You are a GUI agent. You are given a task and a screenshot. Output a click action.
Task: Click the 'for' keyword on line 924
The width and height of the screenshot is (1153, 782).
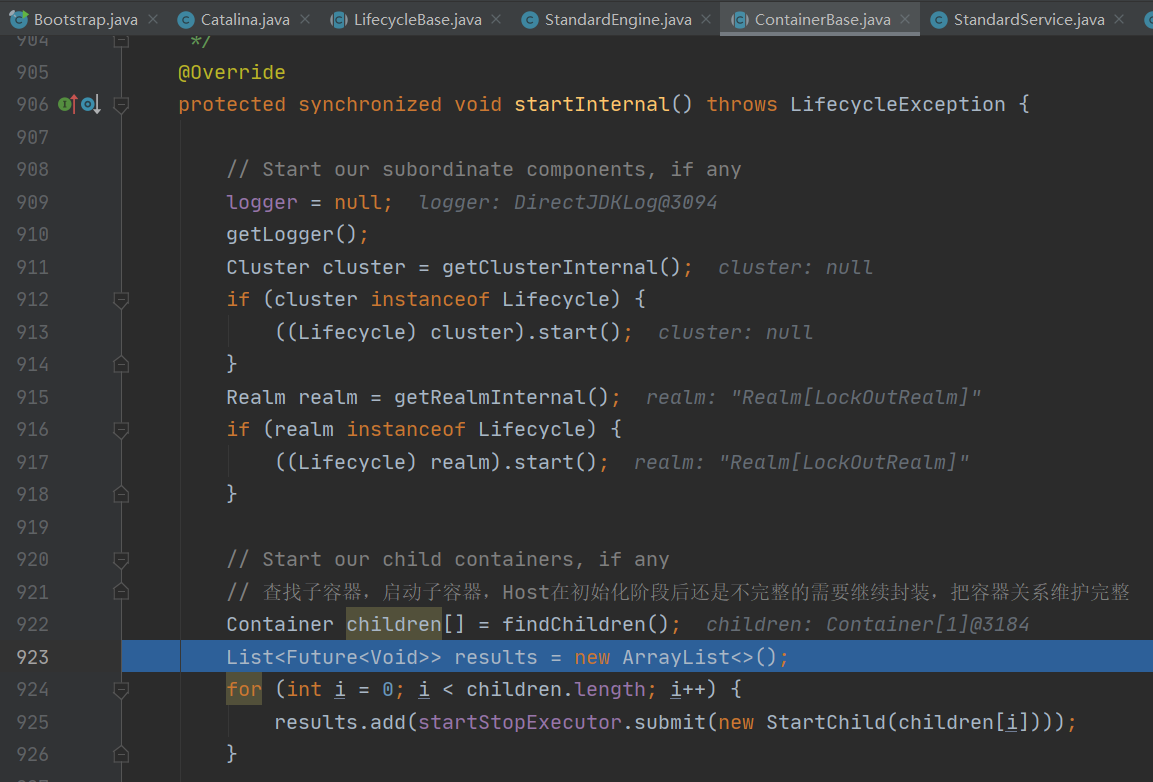click(x=243, y=689)
